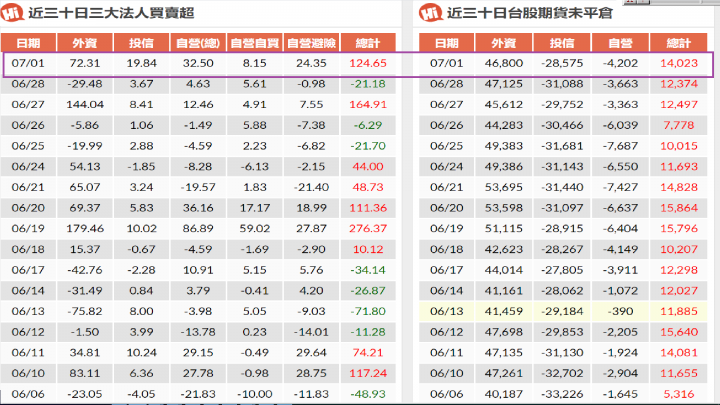Click the 日期 header in the 三大法人 table
The width and height of the screenshot is (720, 405).
(x=28, y=43)
